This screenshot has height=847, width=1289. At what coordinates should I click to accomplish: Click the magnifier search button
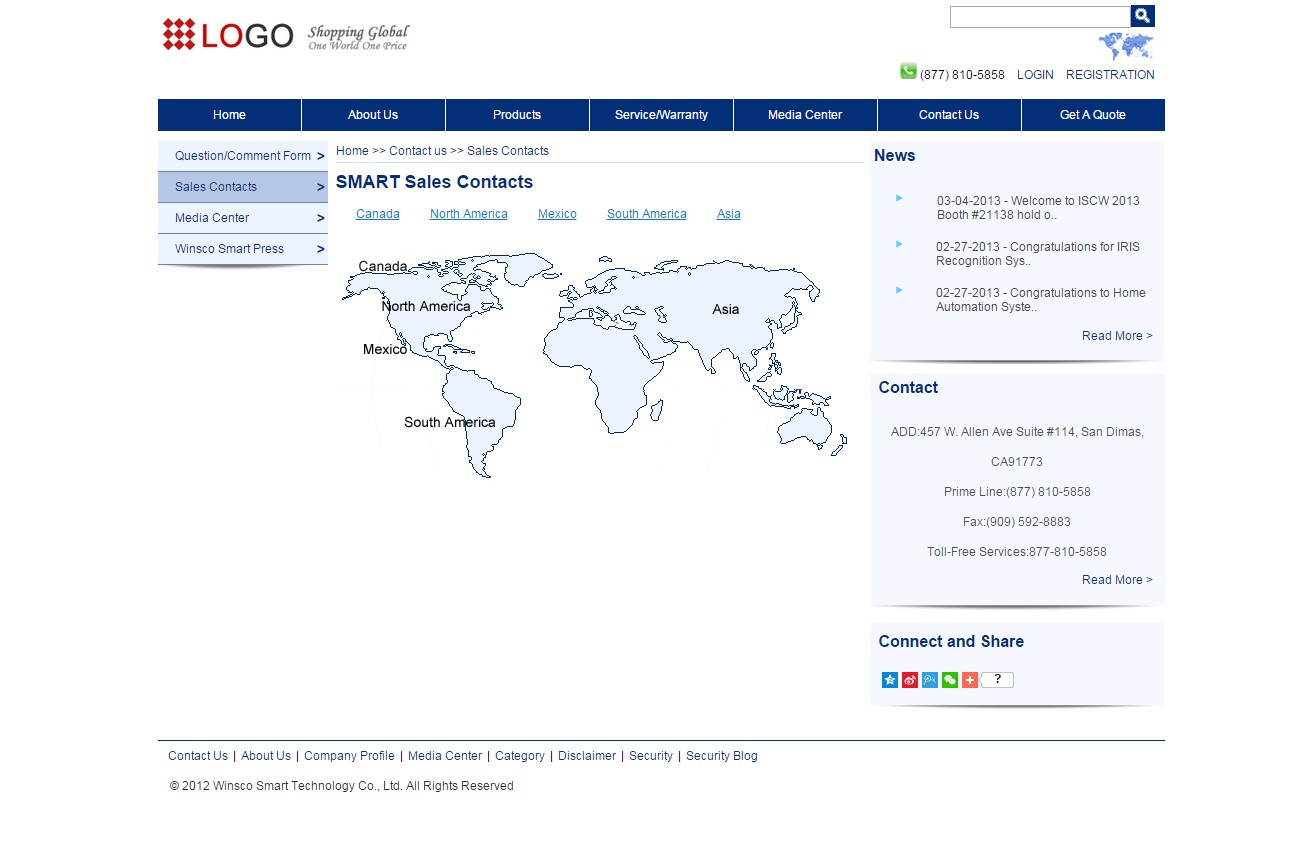point(1142,16)
